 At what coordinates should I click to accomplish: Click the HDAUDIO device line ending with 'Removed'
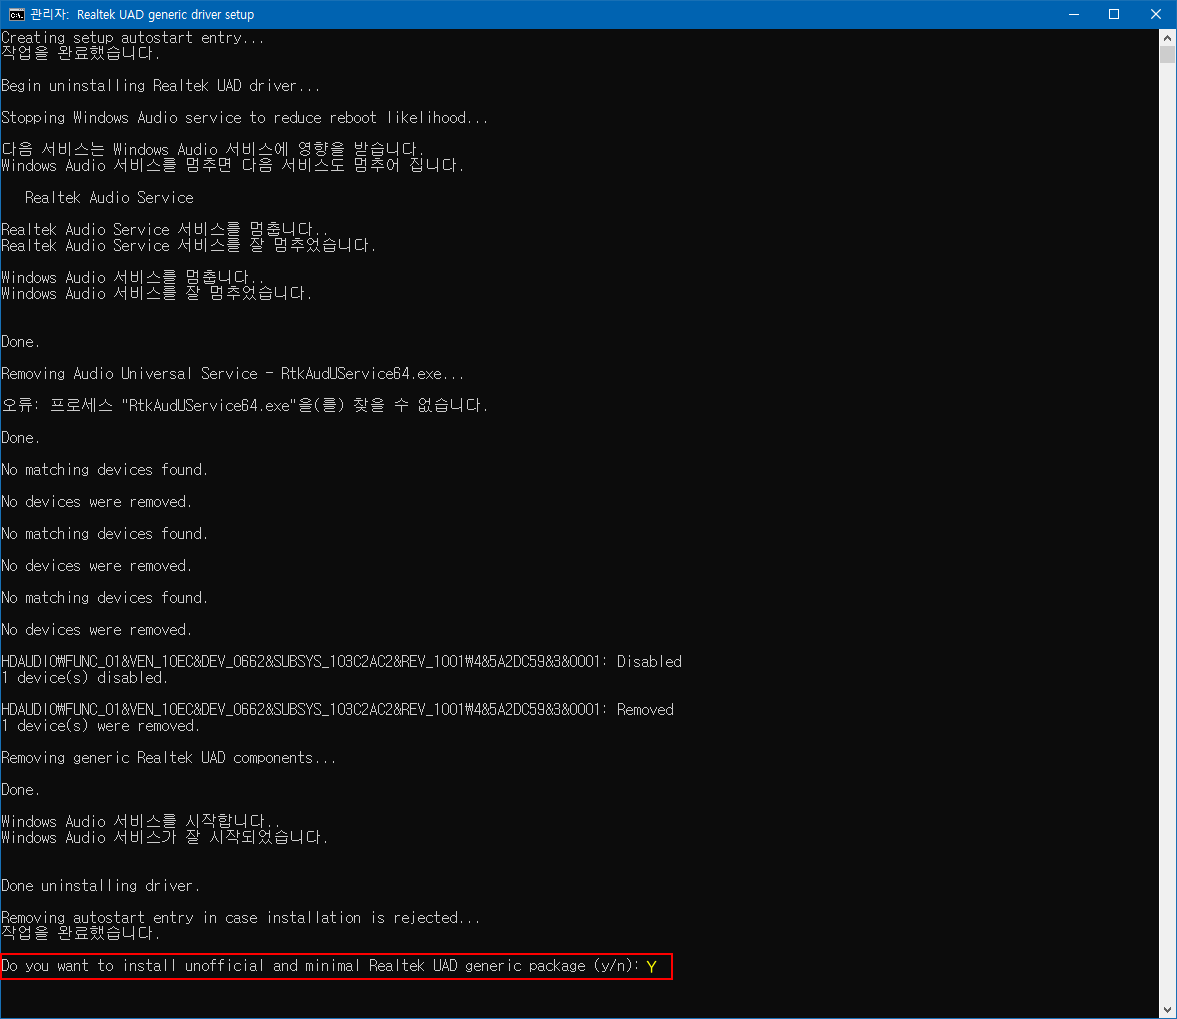coord(338,710)
